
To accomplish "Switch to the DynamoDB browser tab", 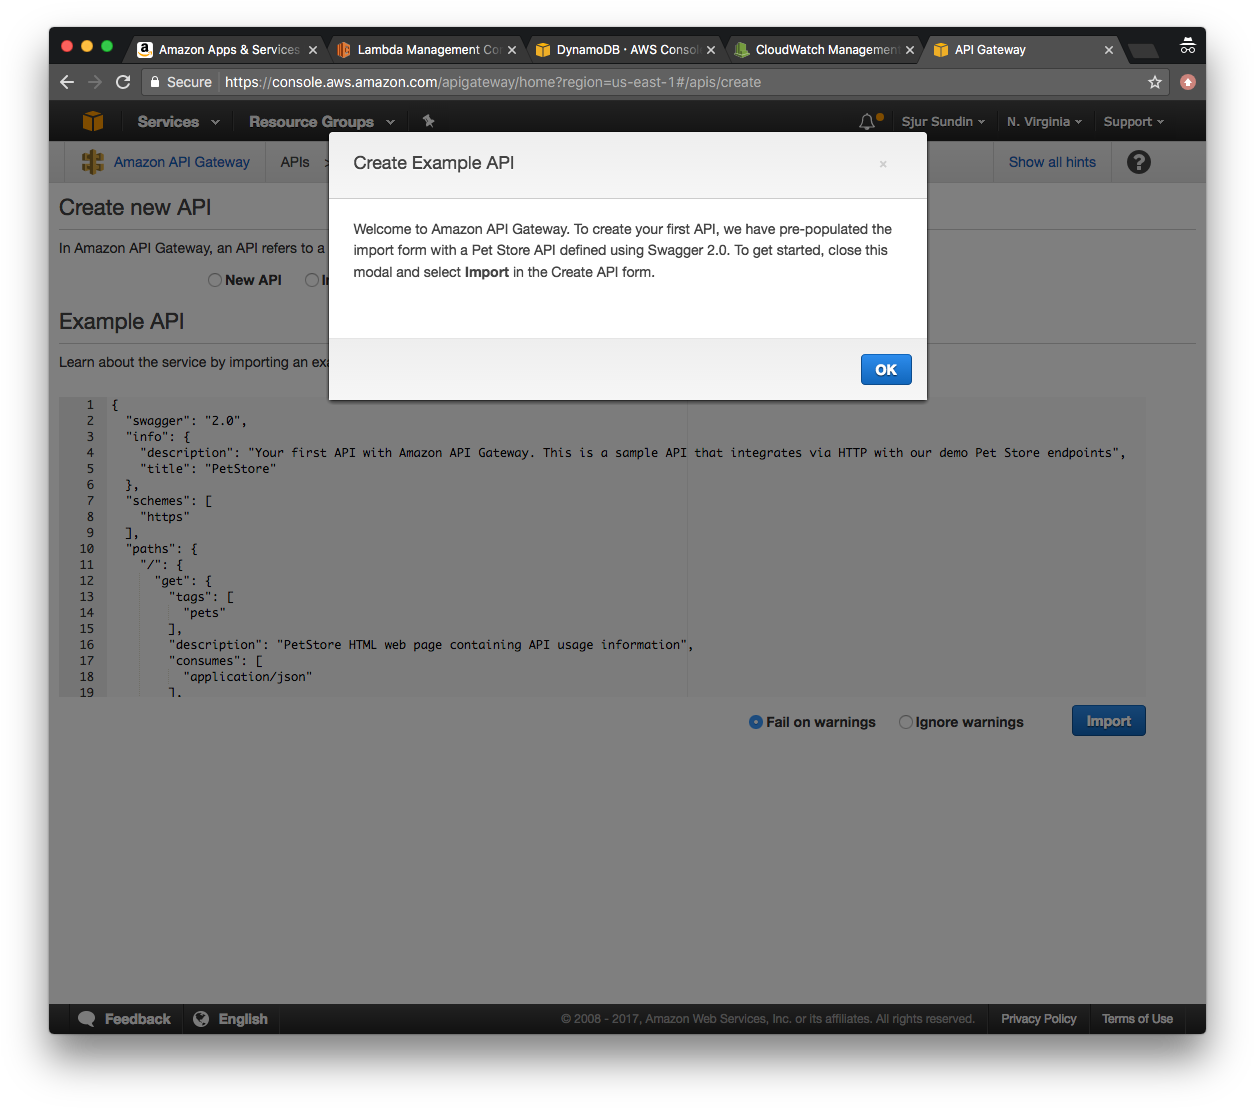I will [620, 48].
